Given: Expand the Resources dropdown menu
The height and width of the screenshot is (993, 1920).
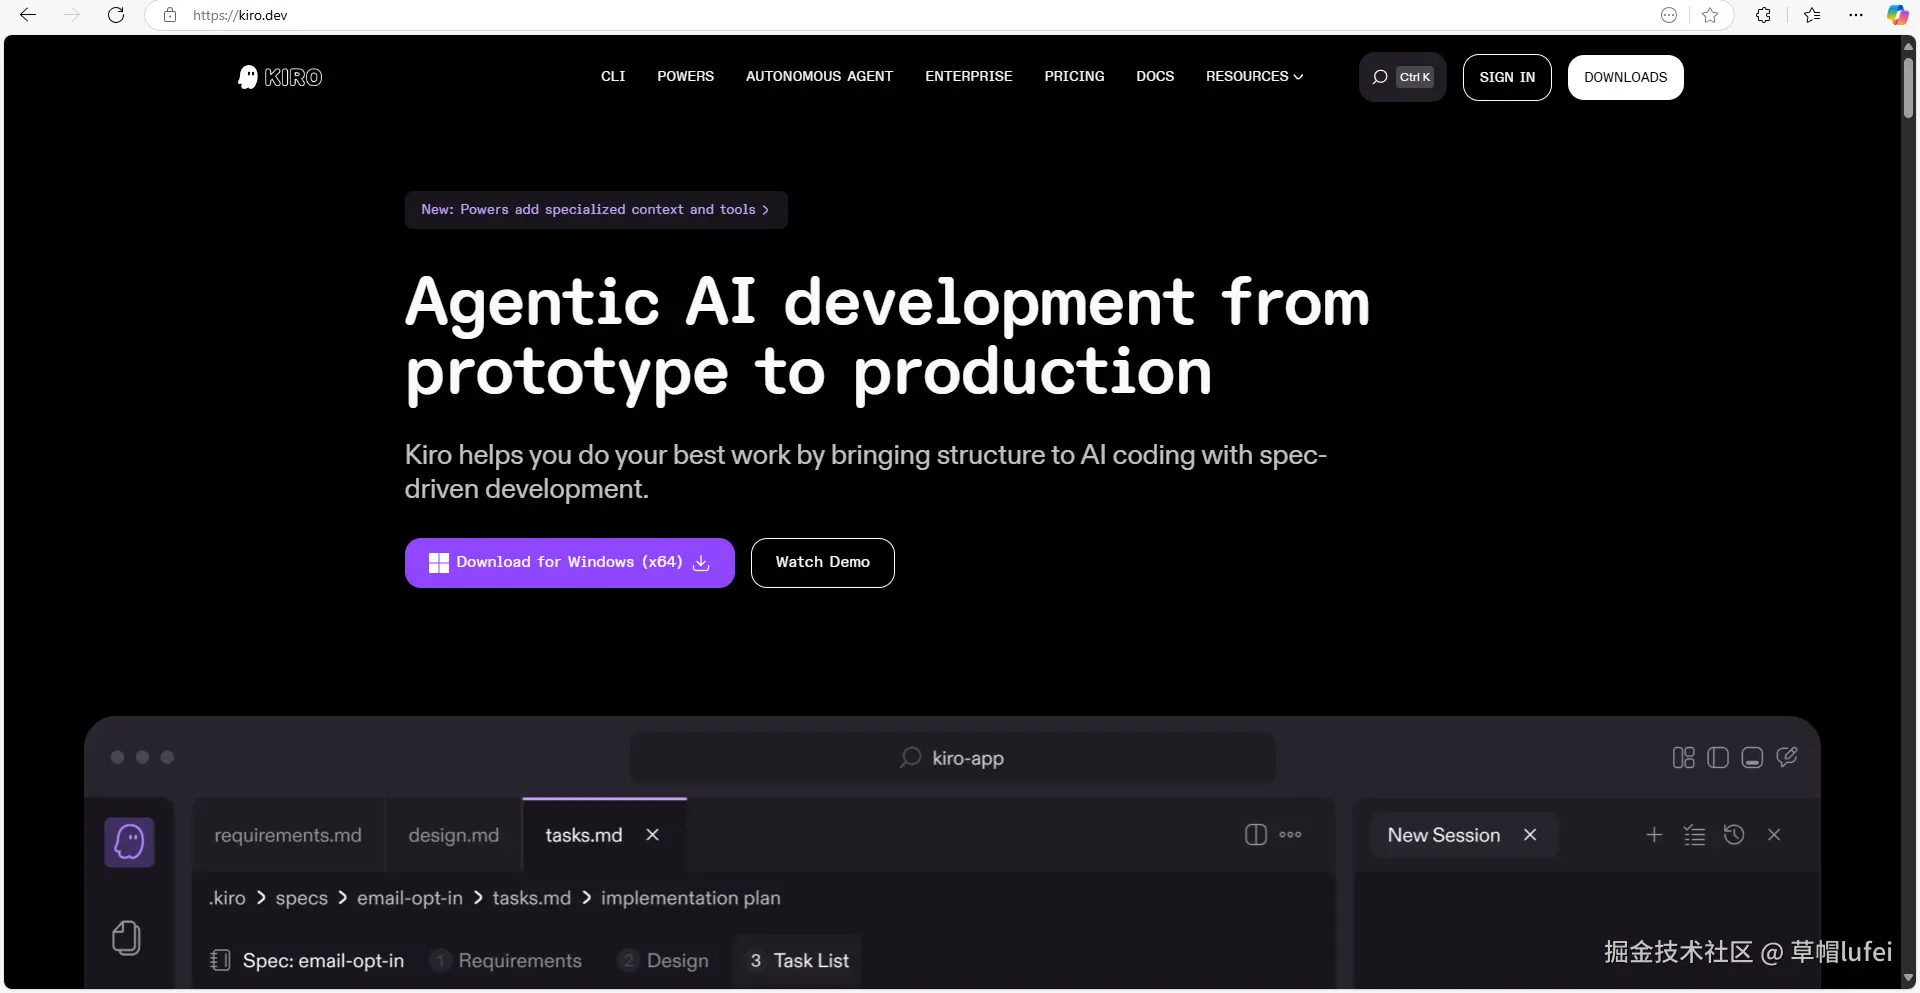Looking at the screenshot, I should click(1254, 77).
